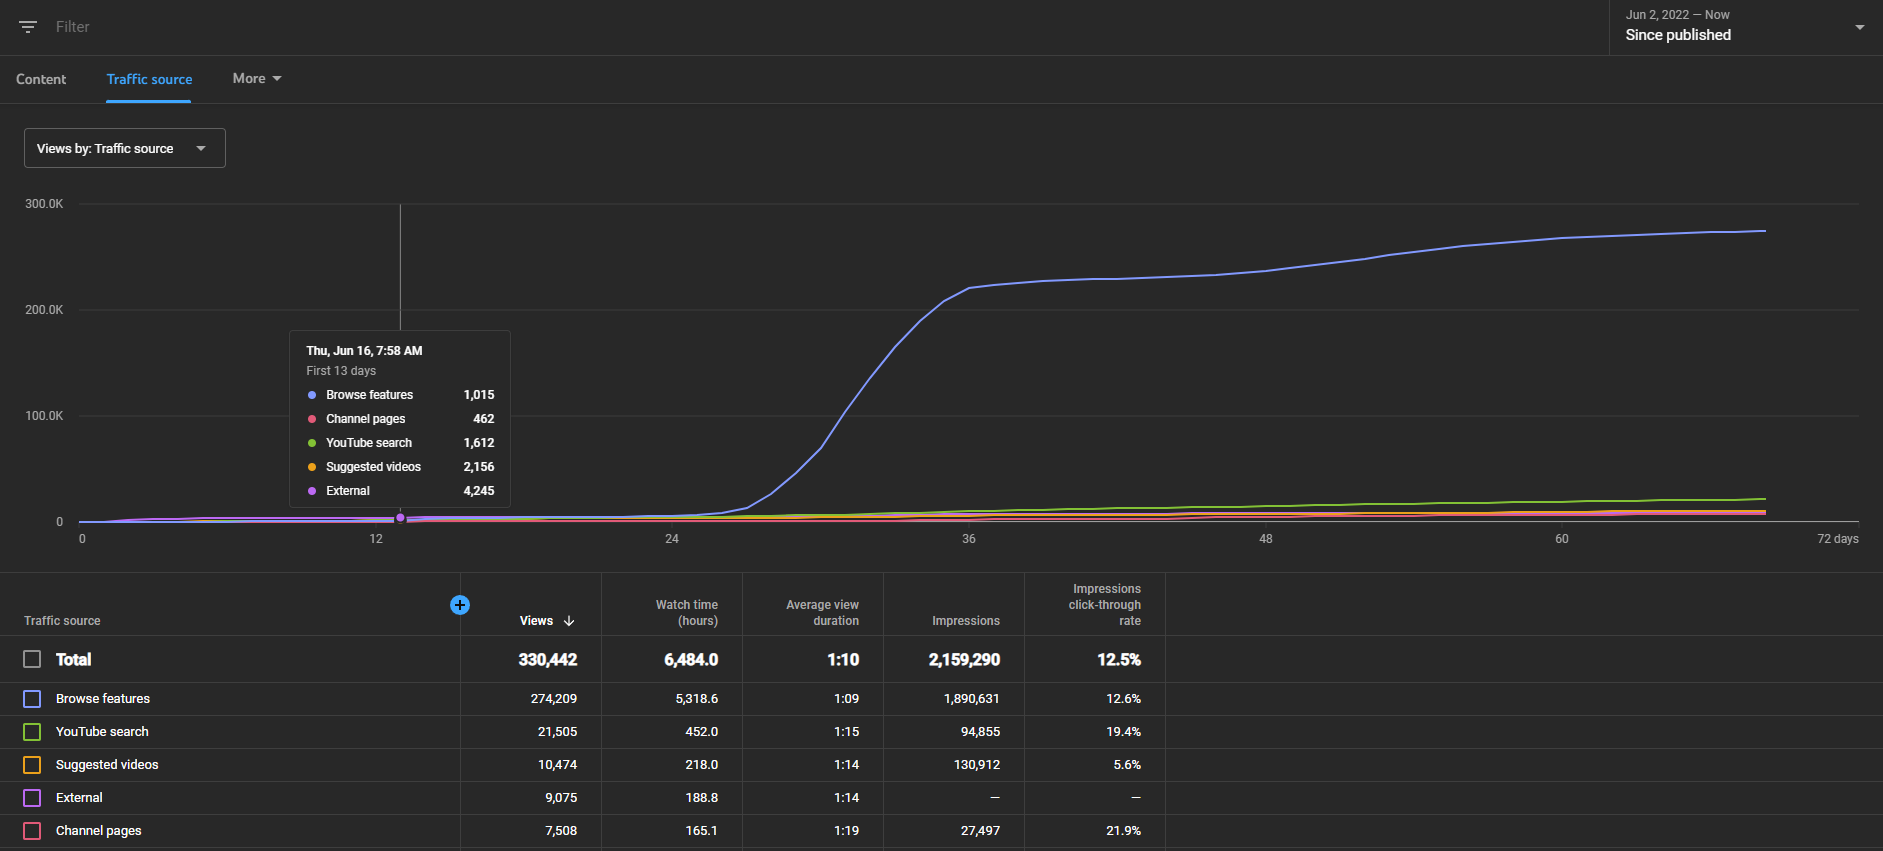Viewport: 1883px width, 851px height.
Task: Open the Views by Traffic source dropdown
Action: (125, 148)
